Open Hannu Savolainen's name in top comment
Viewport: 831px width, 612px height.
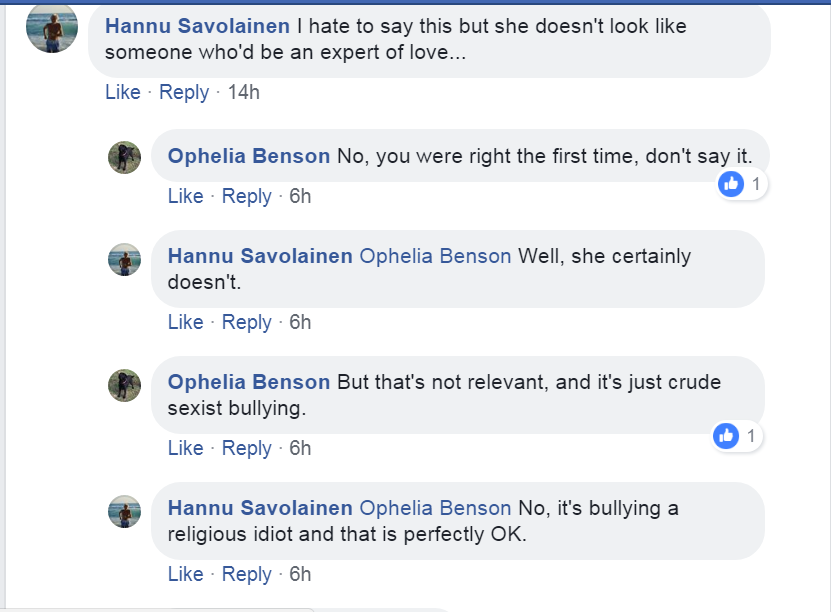(196, 26)
